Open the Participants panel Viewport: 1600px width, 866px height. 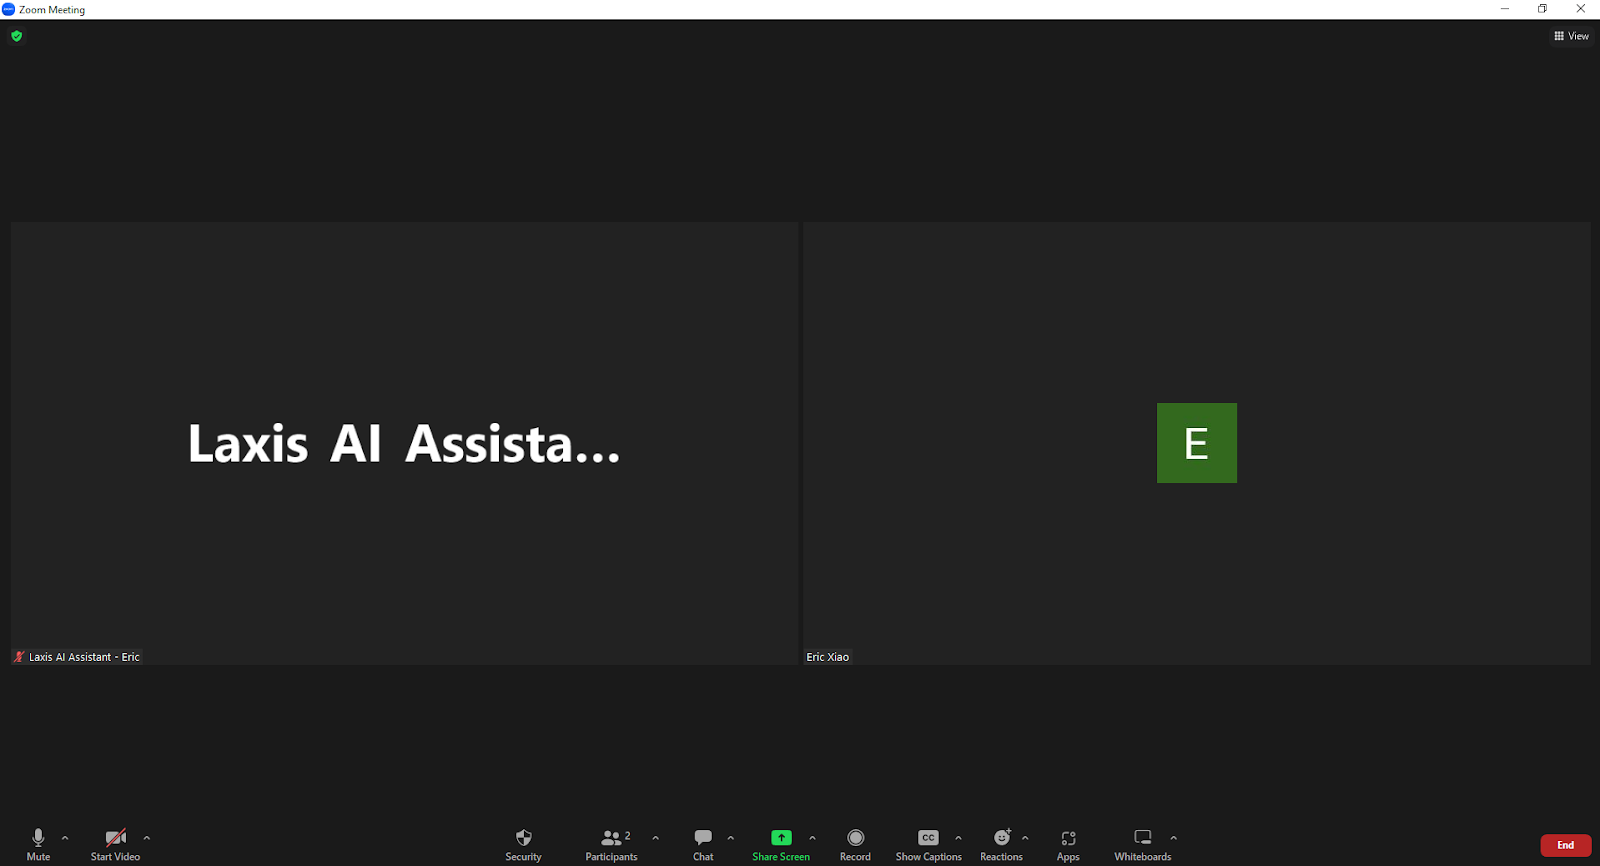[611, 844]
